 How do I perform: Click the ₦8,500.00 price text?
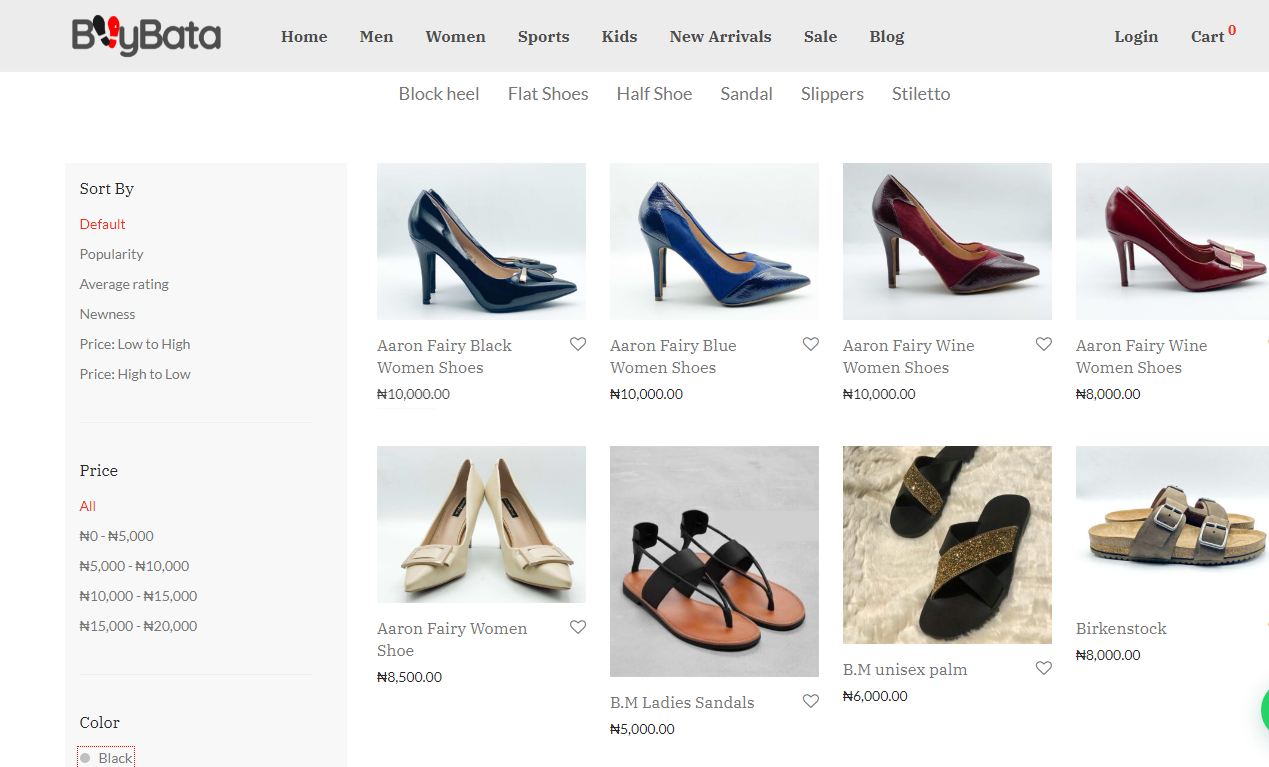409,677
